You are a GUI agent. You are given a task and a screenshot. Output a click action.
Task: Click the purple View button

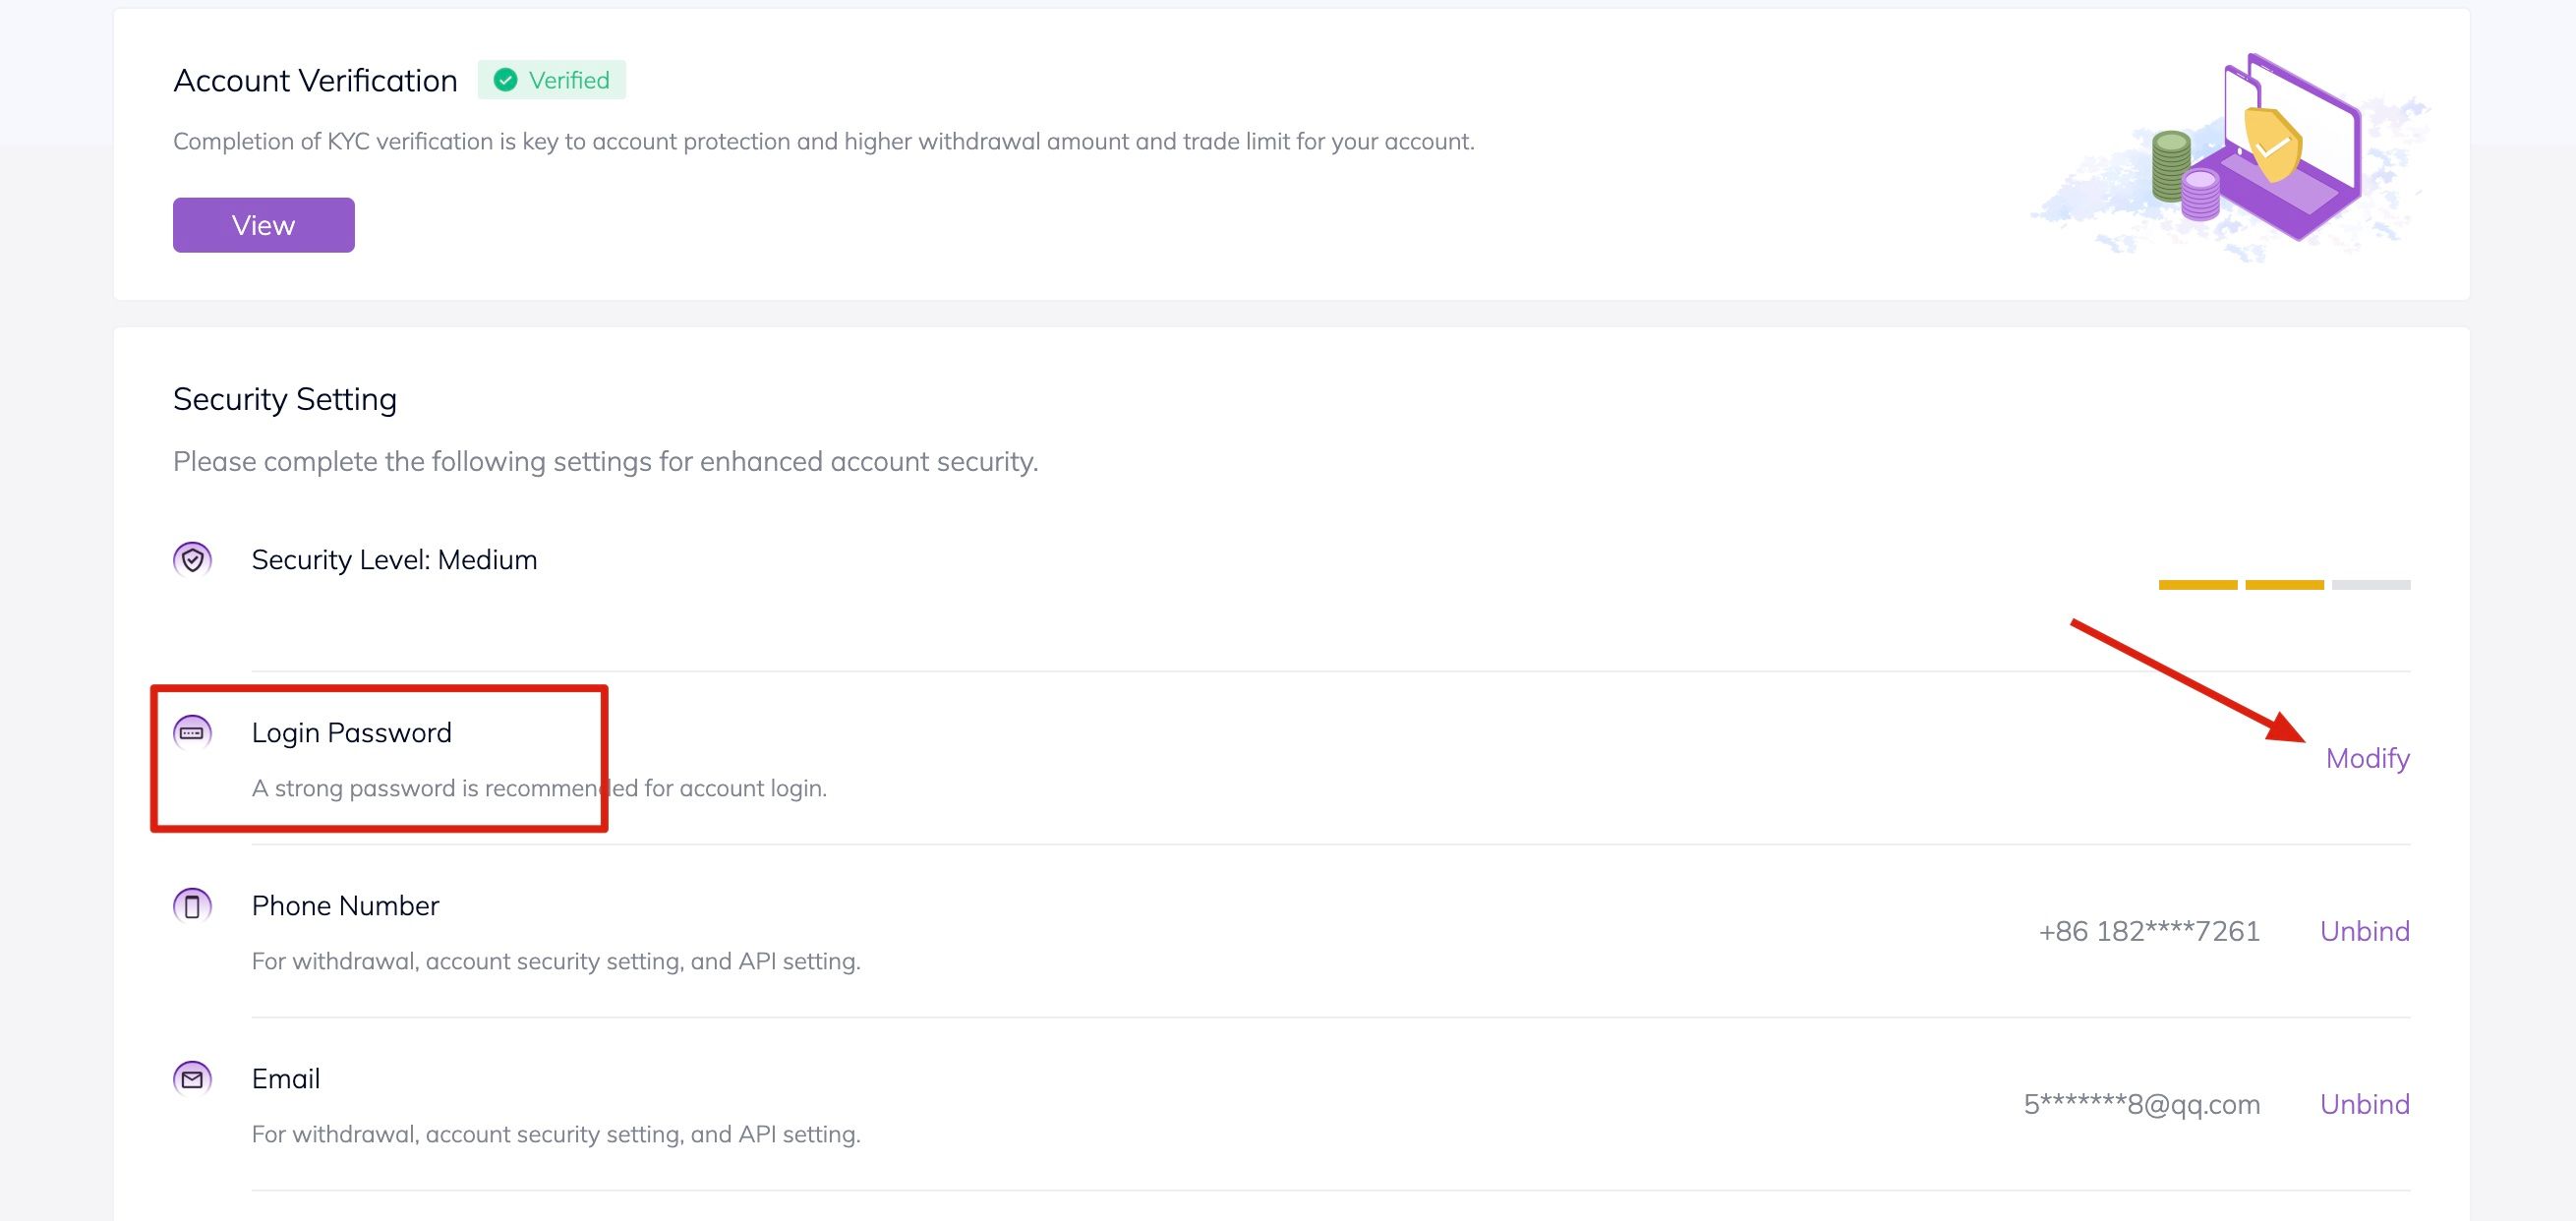click(x=263, y=225)
